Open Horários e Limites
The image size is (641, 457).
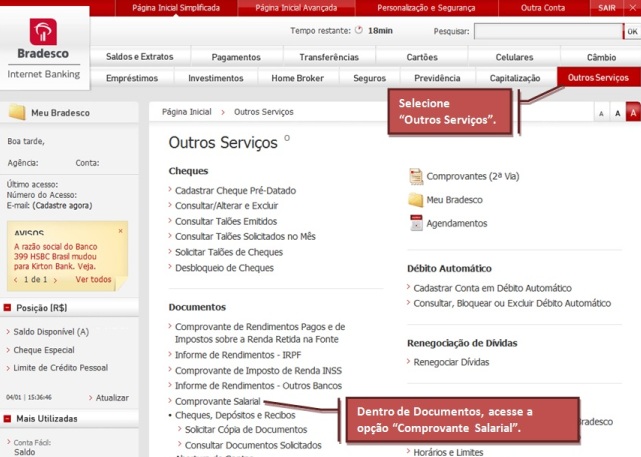[x=448, y=452]
